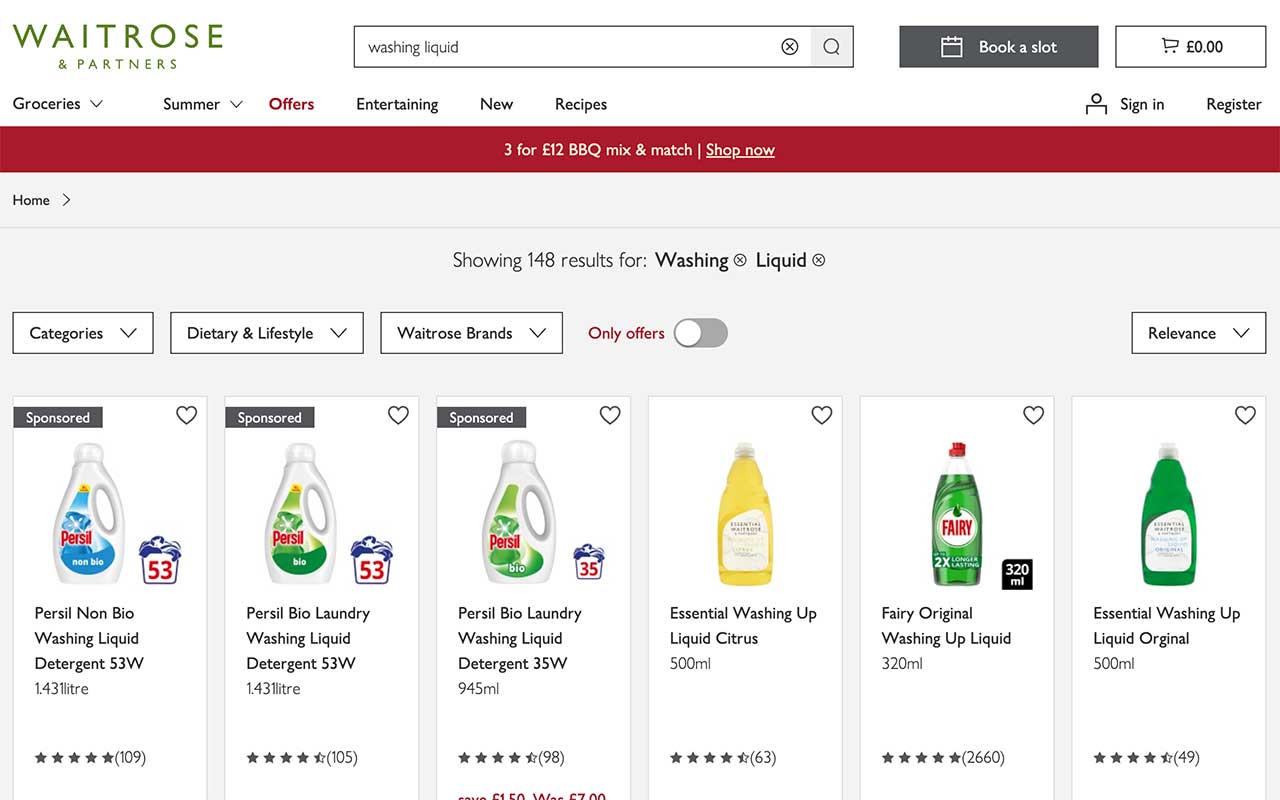Remove the 'Washing' search term with X icon
The image size is (1280, 800).
740,260
